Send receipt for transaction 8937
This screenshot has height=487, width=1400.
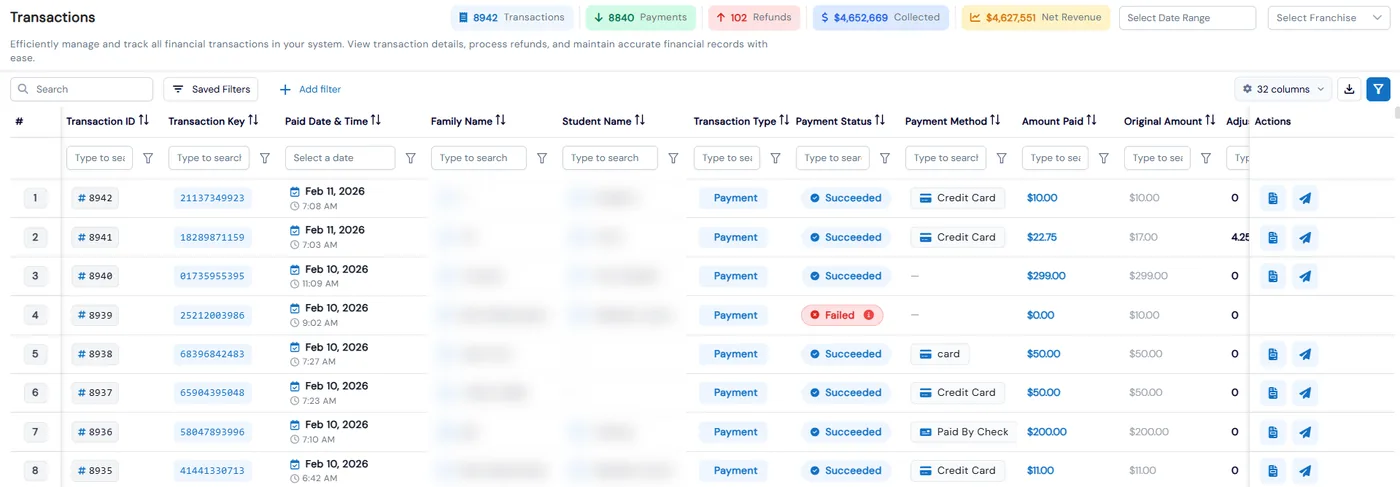point(1305,393)
